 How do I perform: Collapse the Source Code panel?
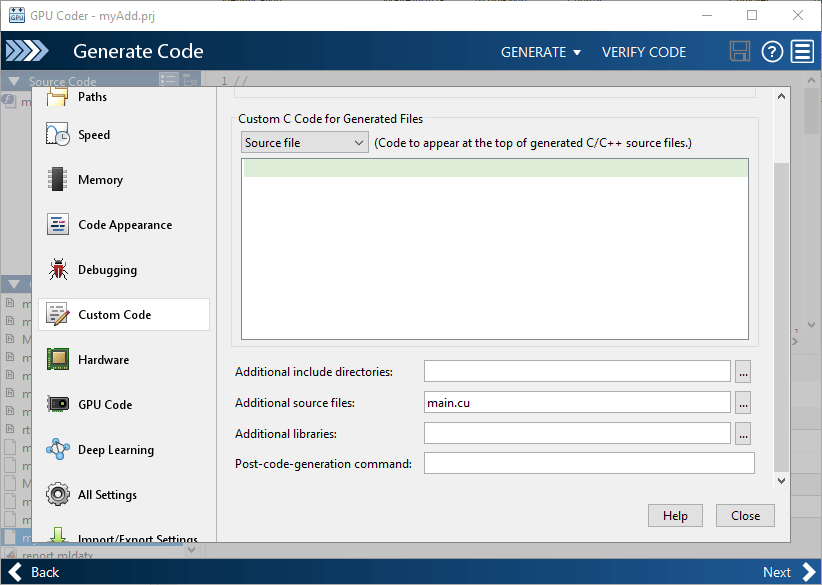coord(14,80)
